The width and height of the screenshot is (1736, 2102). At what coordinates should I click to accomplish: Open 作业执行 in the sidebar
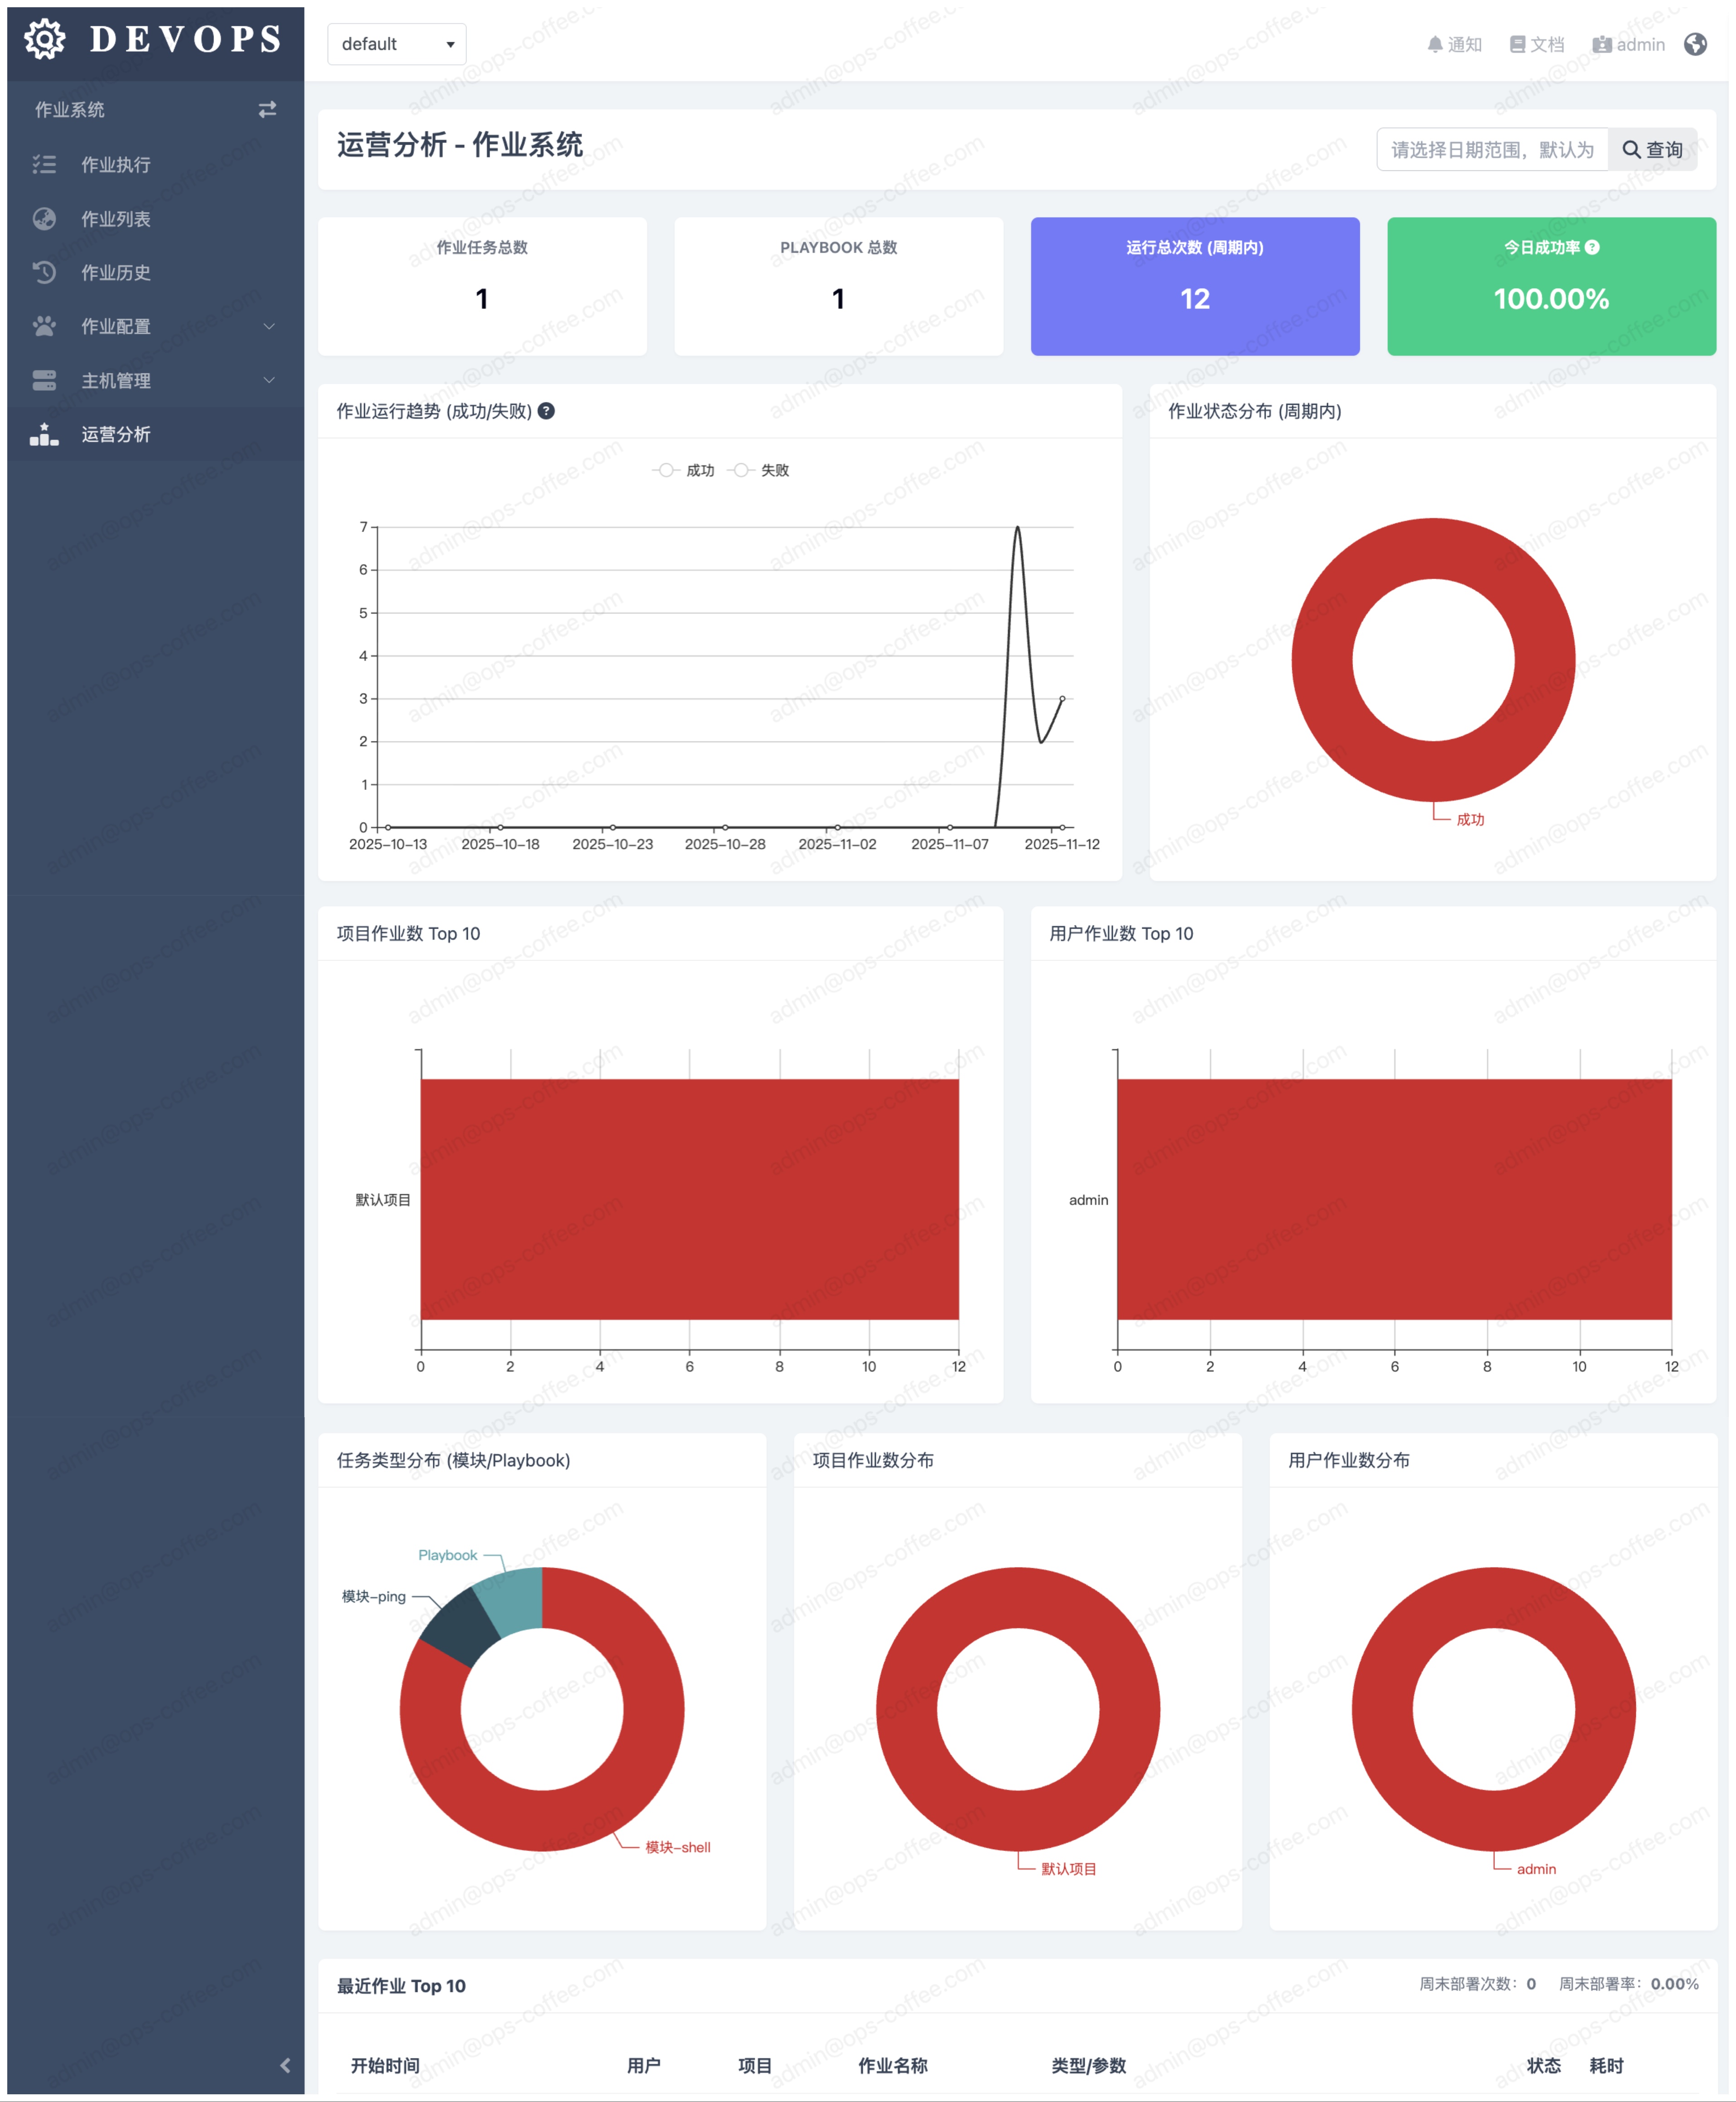click(116, 164)
